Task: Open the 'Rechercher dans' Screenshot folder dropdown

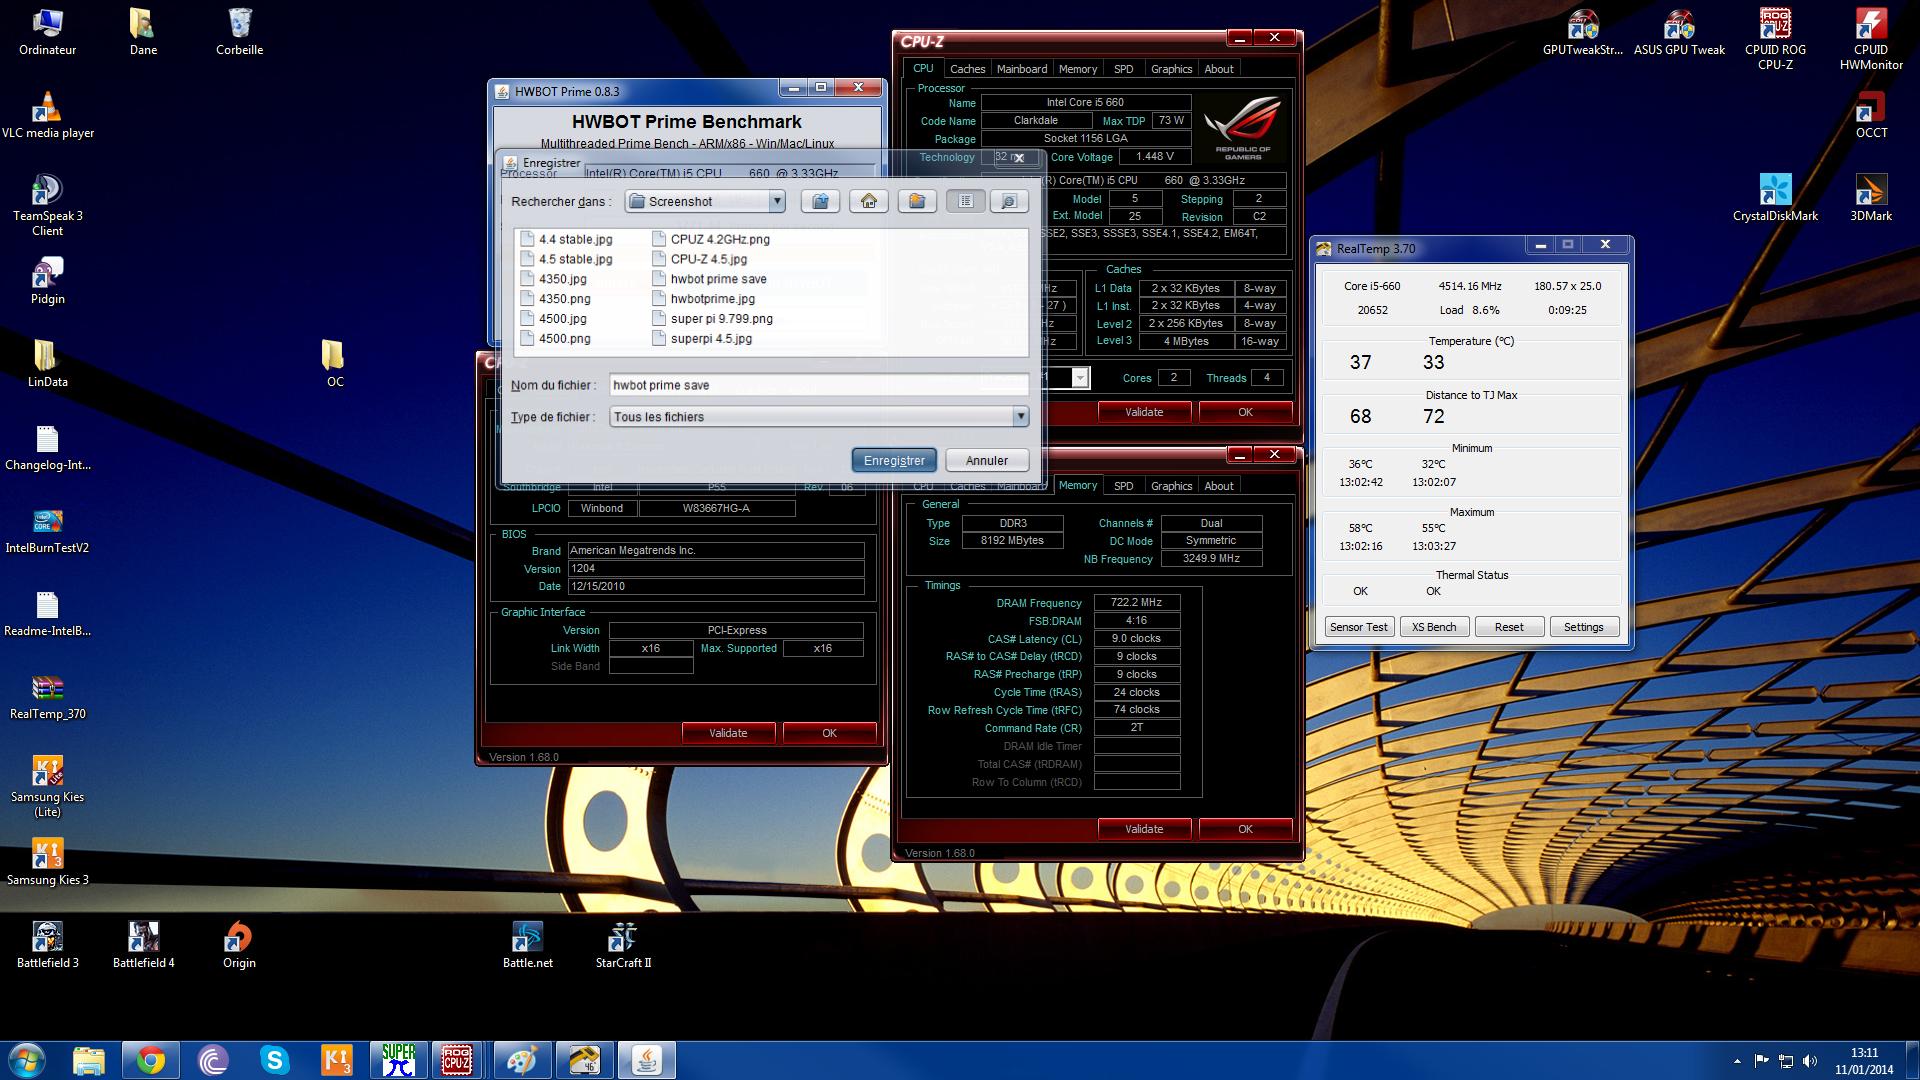Action: 776,201
